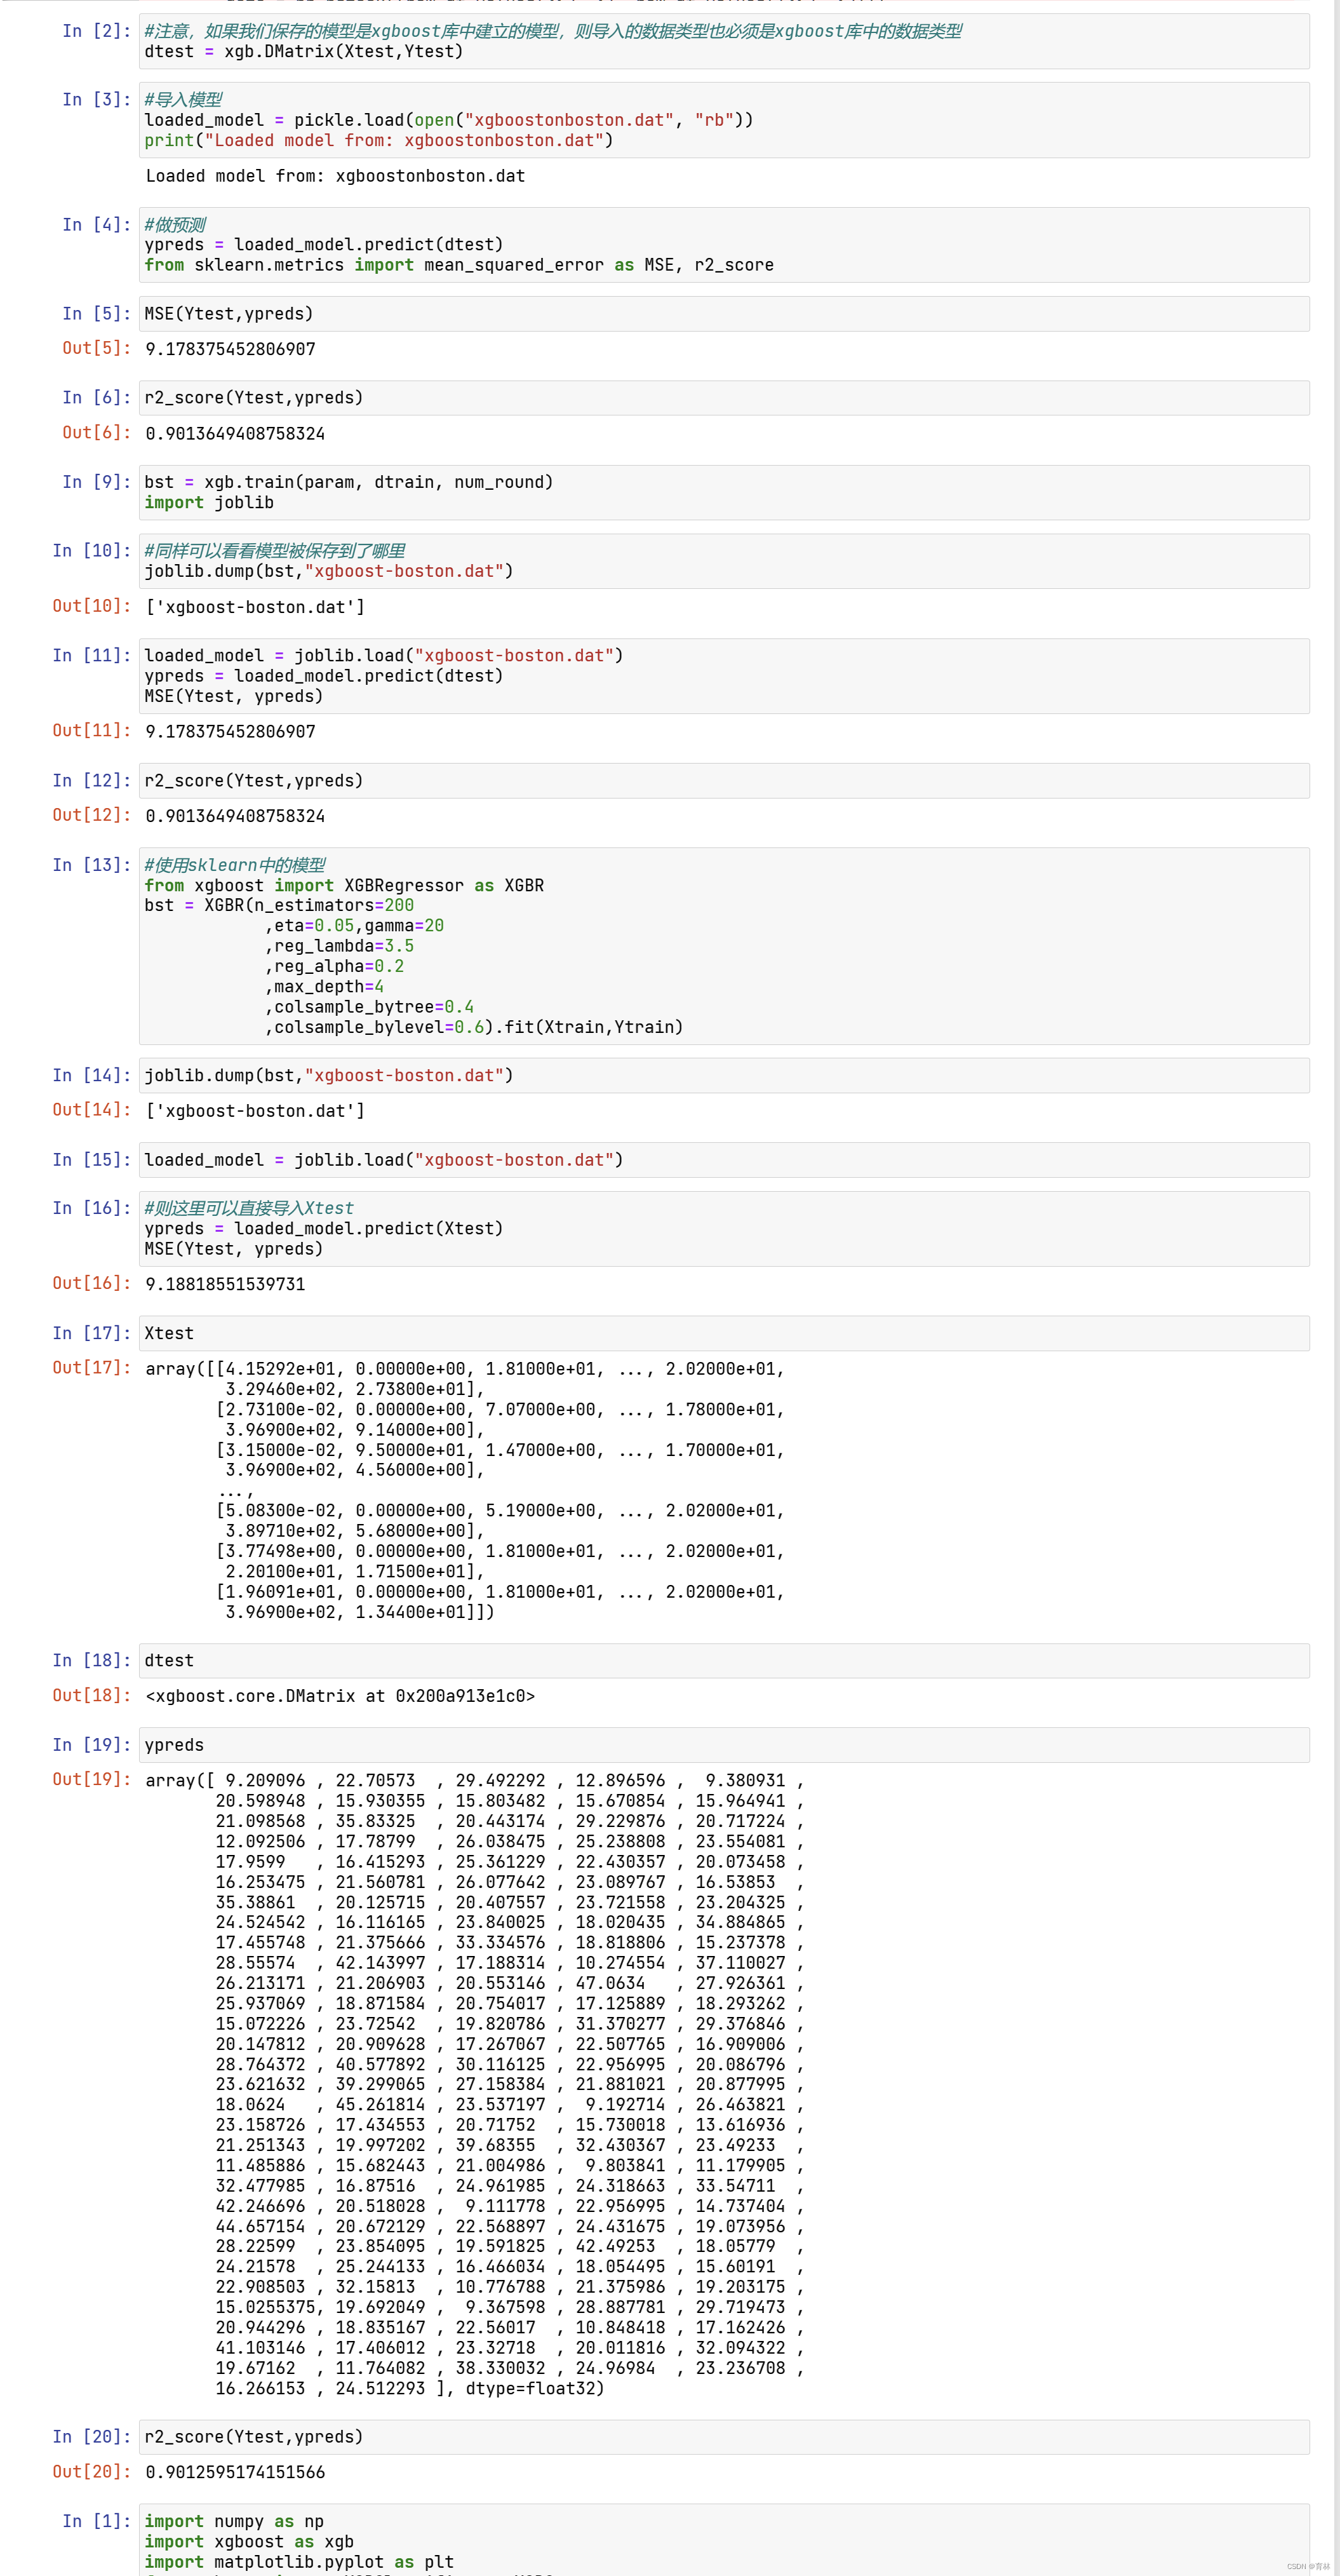Click cell In [6] r2_score(Ytest,ypreds)
1340x2576 pixels.
pyautogui.click(x=724, y=398)
